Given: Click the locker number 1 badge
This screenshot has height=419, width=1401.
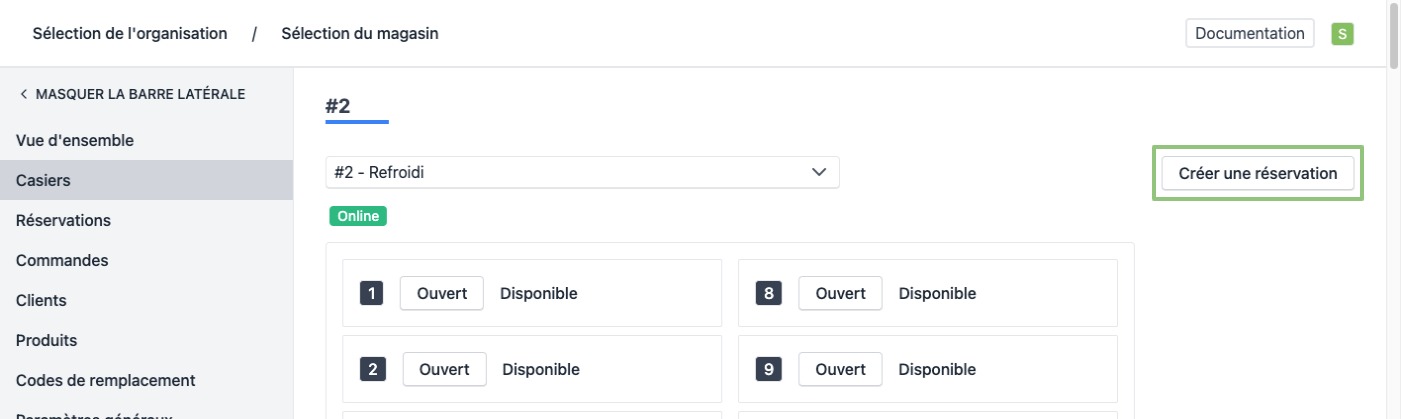Looking at the screenshot, I should tap(371, 294).
